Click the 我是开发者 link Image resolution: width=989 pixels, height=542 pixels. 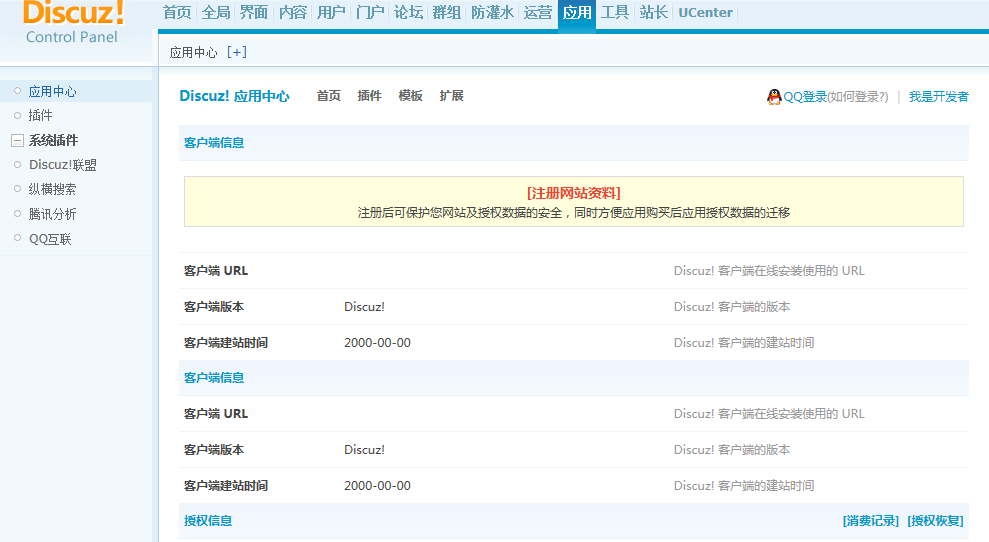pyautogui.click(x=939, y=97)
